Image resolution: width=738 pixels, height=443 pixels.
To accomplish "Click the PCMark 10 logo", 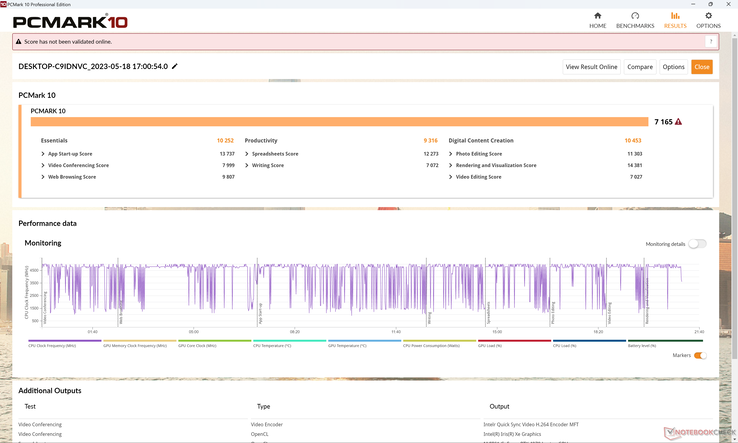I will (x=70, y=22).
